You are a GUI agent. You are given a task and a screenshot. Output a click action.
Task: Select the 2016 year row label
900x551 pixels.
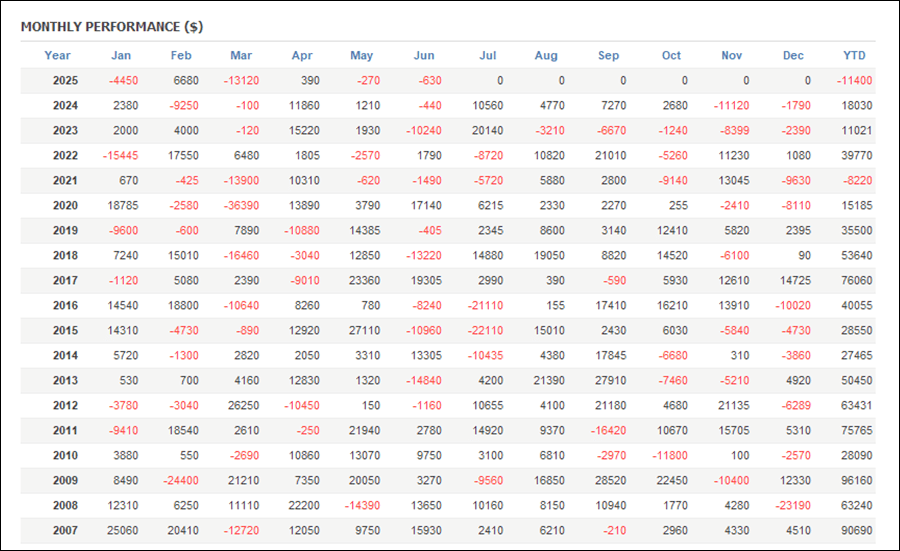[65, 305]
